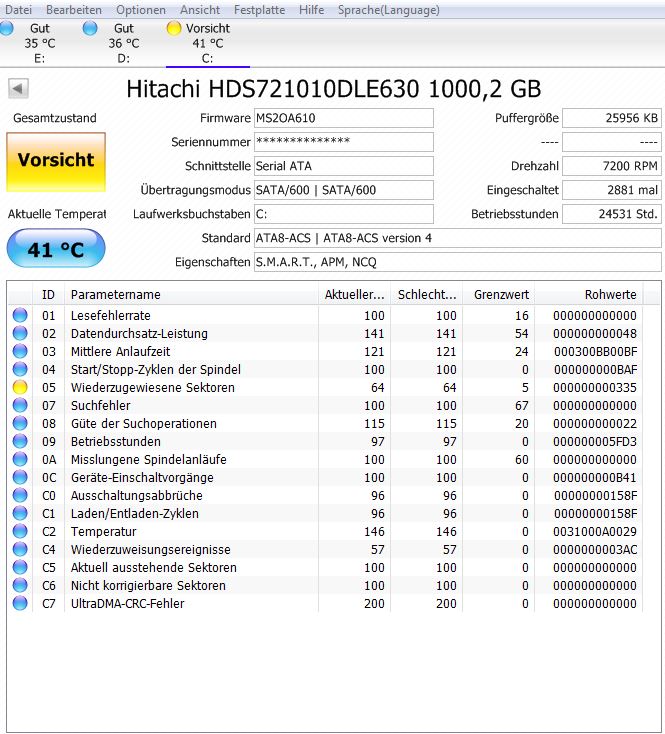Click status icon for Misslungene Spindelanläufe
Viewport: 665px width, 734px height.
[x=20, y=459]
